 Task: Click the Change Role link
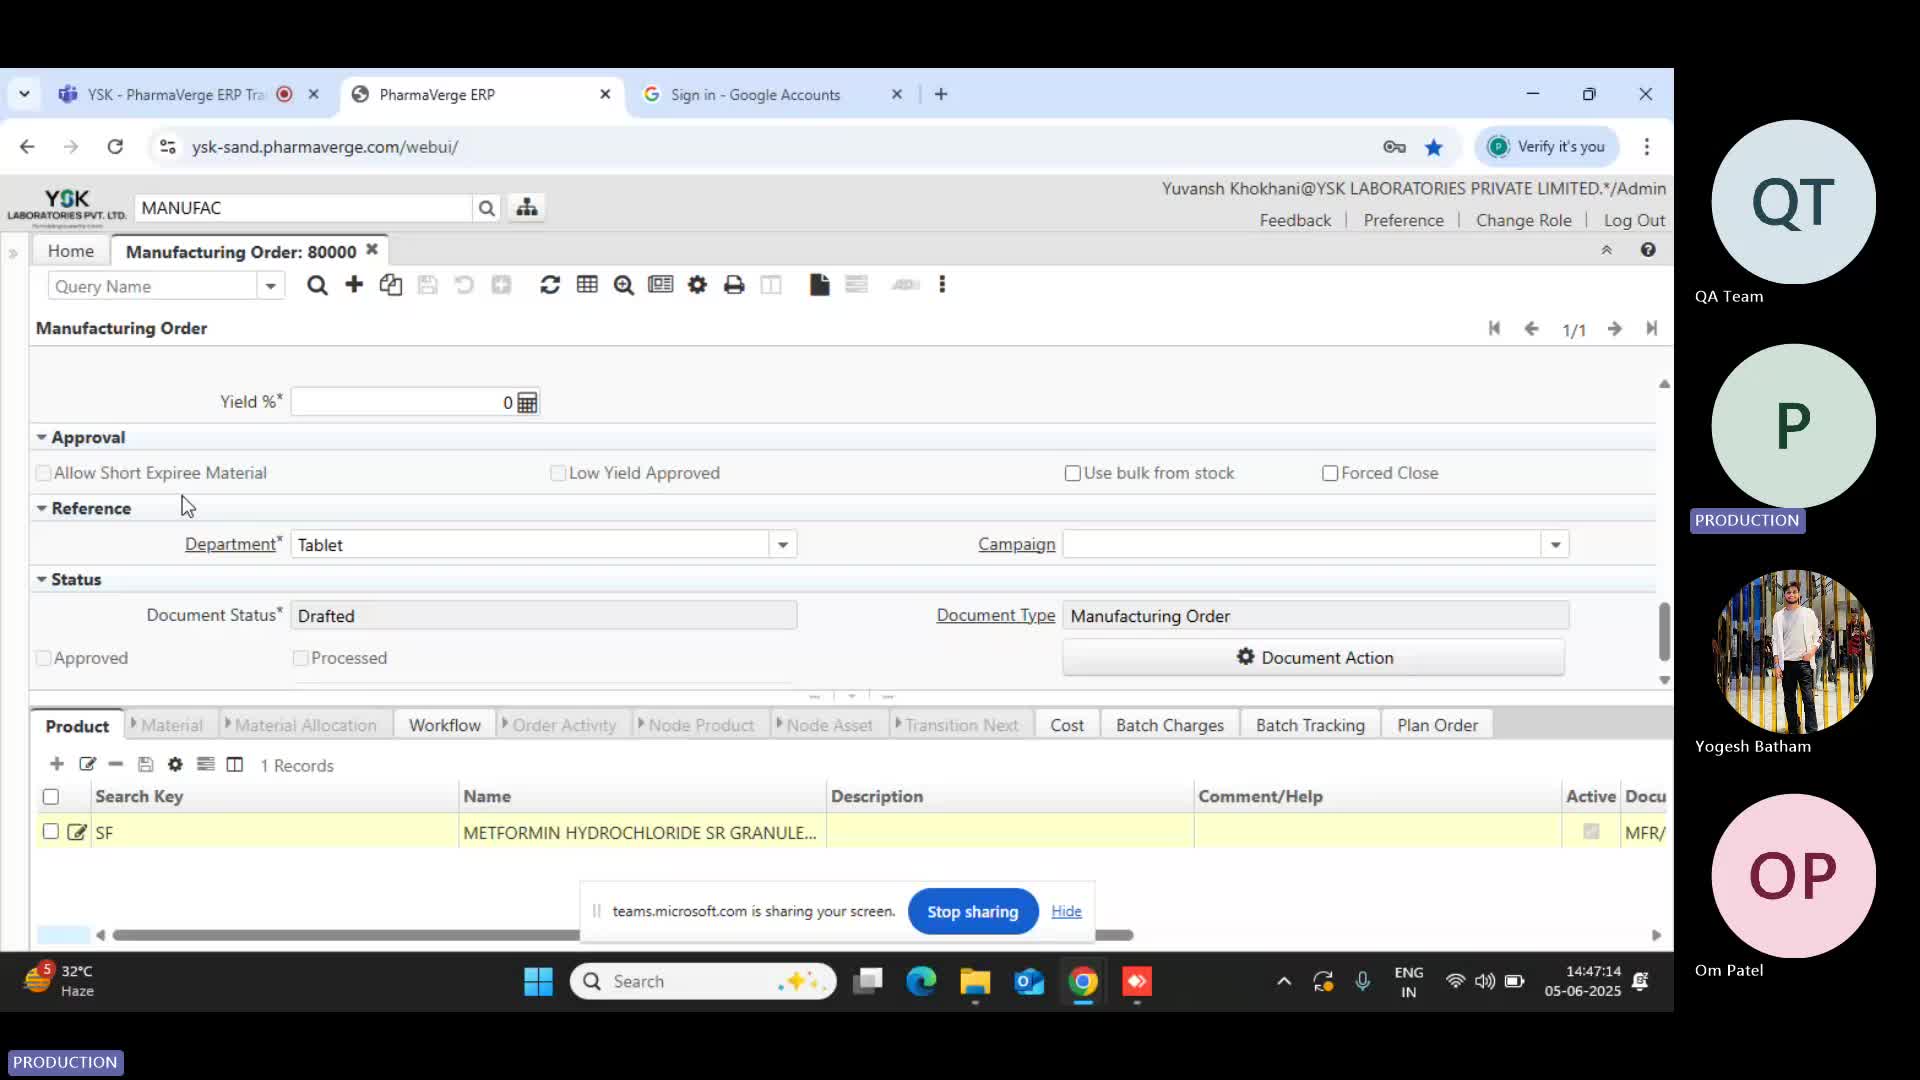pyautogui.click(x=1523, y=220)
